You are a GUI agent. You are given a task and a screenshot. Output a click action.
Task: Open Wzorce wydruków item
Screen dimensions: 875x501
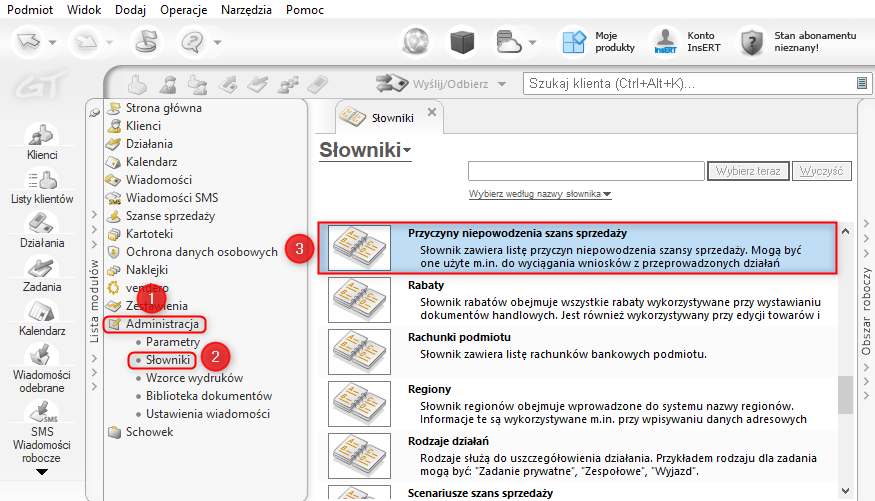[x=194, y=378]
